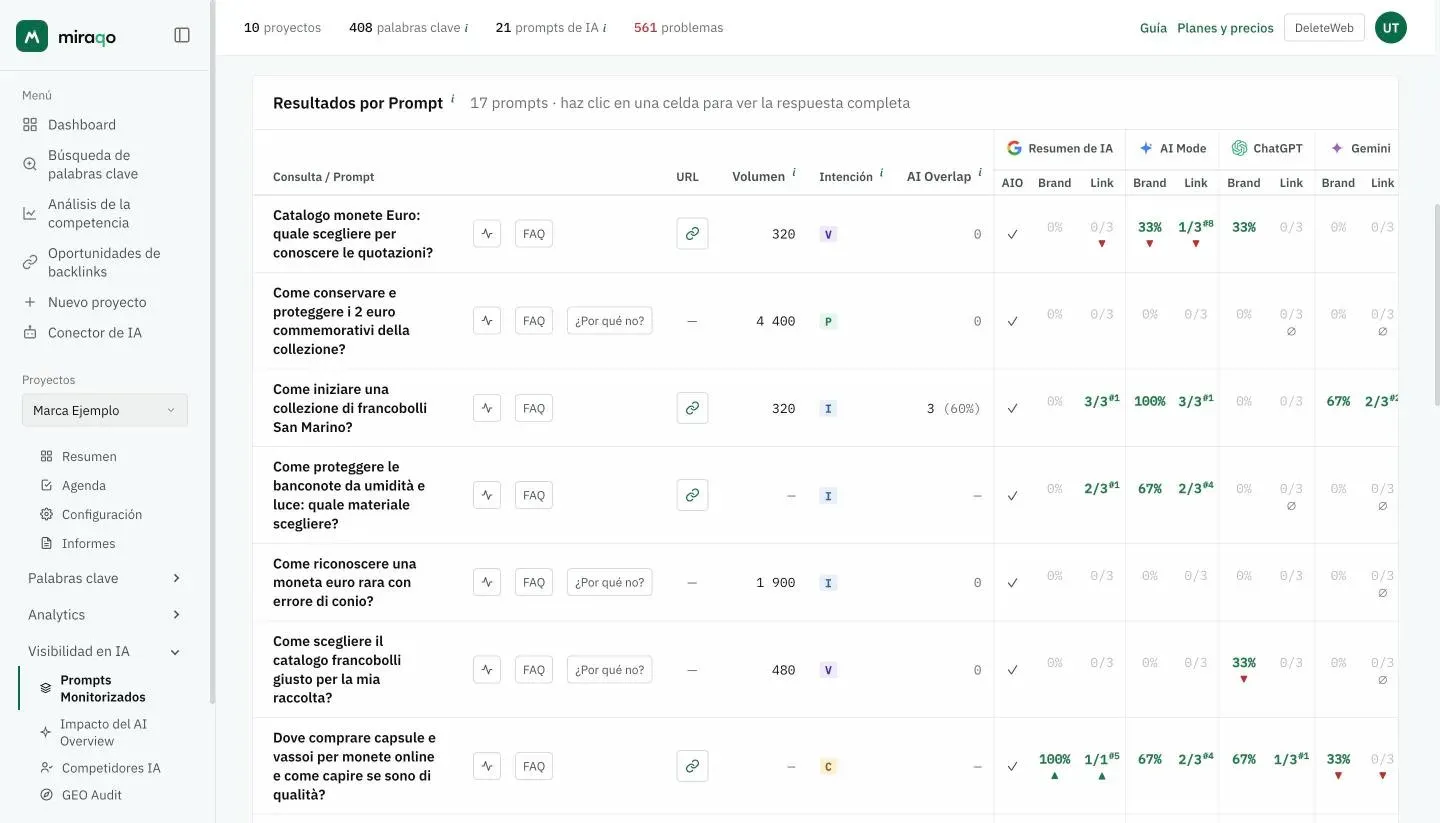Screen dimensions: 1440x823
Task: Collapse the Visibilidad en IA section
Action: 104,651
